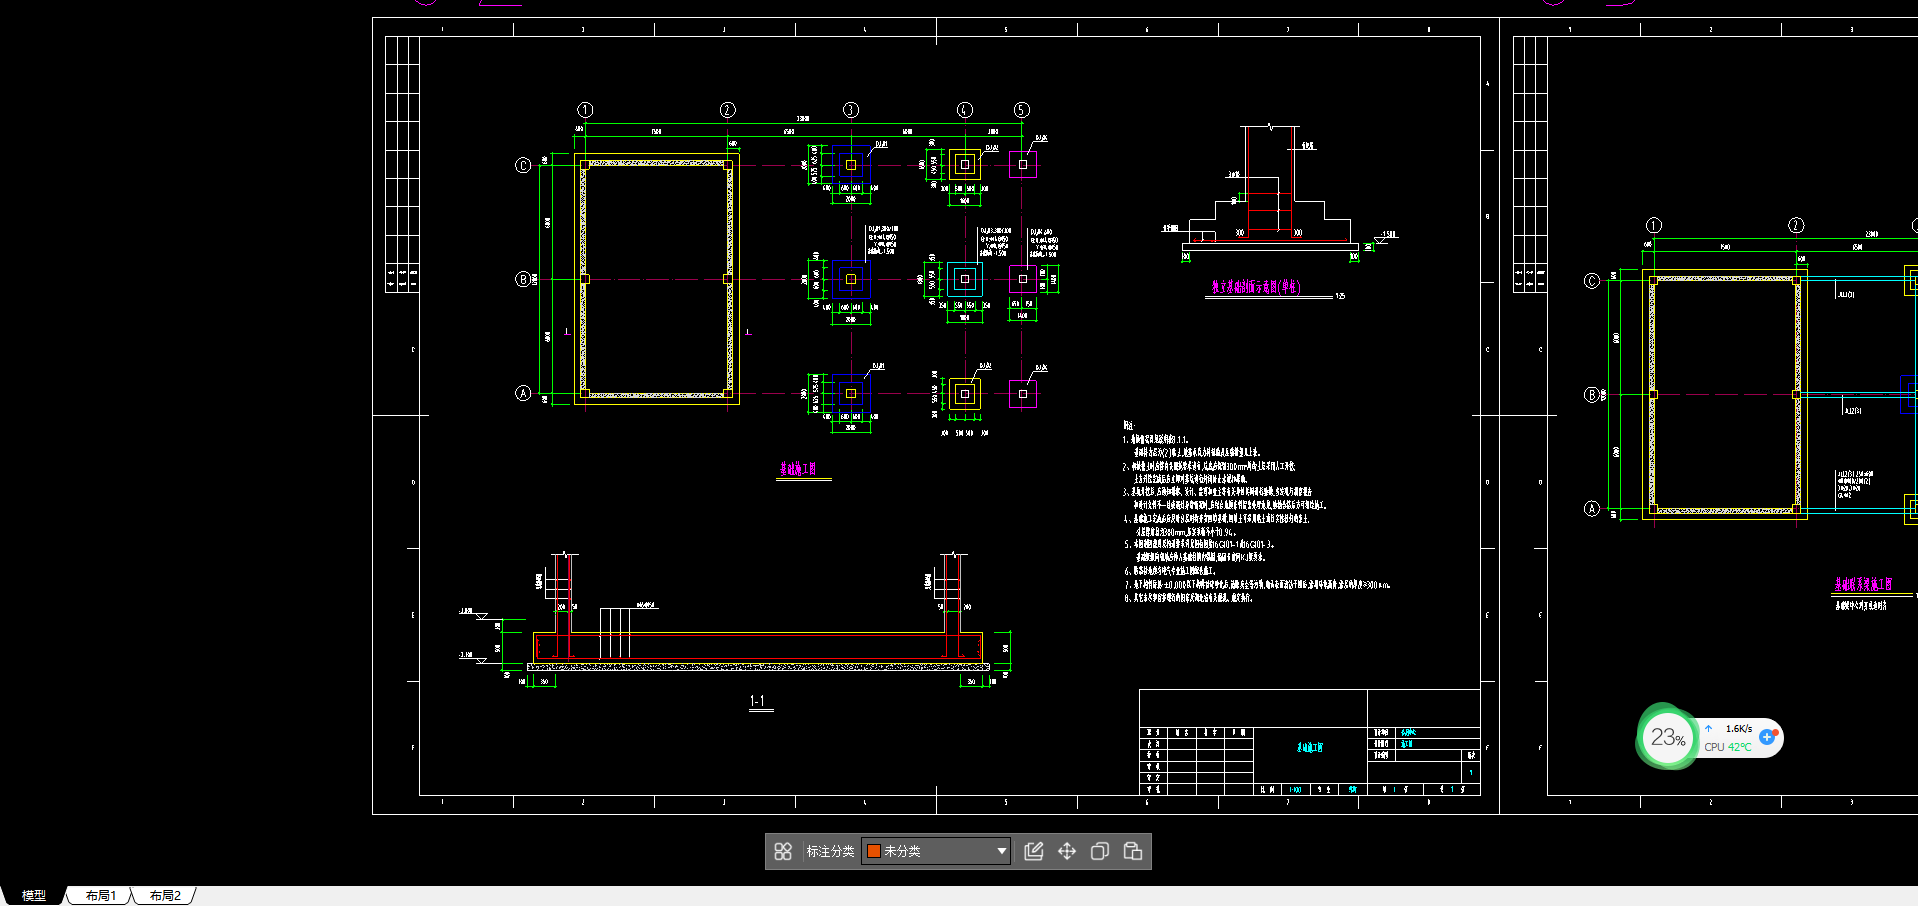Switch to the 模型 tab
This screenshot has height=906, width=1918.
[x=34, y=896]
